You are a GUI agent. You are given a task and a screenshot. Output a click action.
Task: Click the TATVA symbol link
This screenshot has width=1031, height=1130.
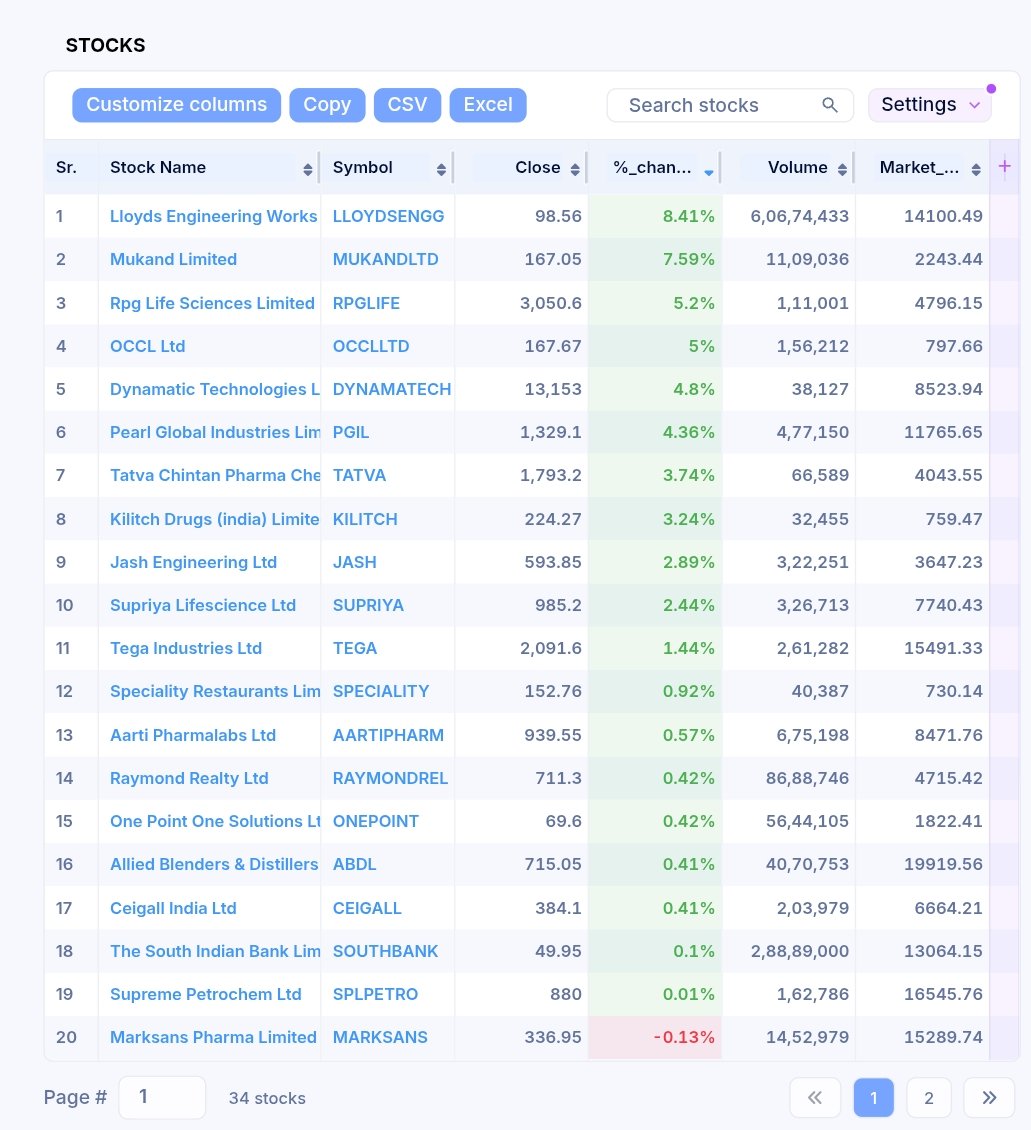point(360,476)
